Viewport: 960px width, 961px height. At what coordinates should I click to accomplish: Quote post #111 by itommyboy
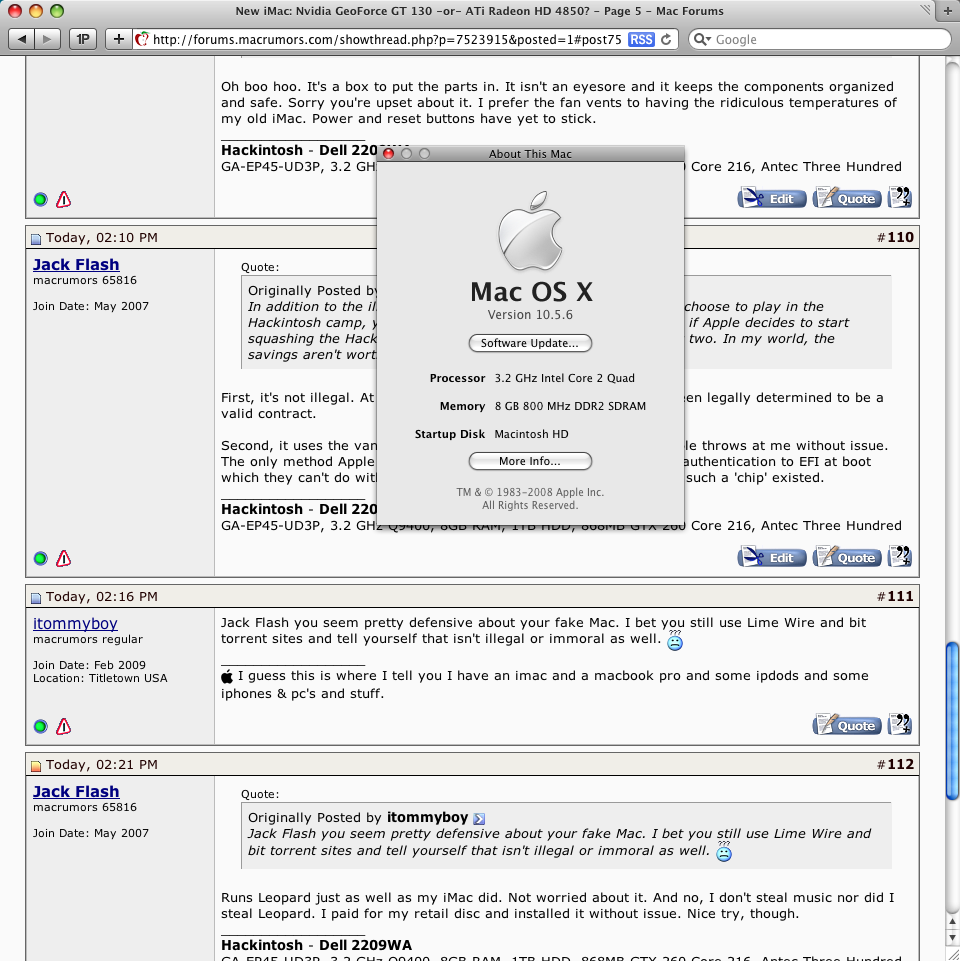tap(847, 726)
